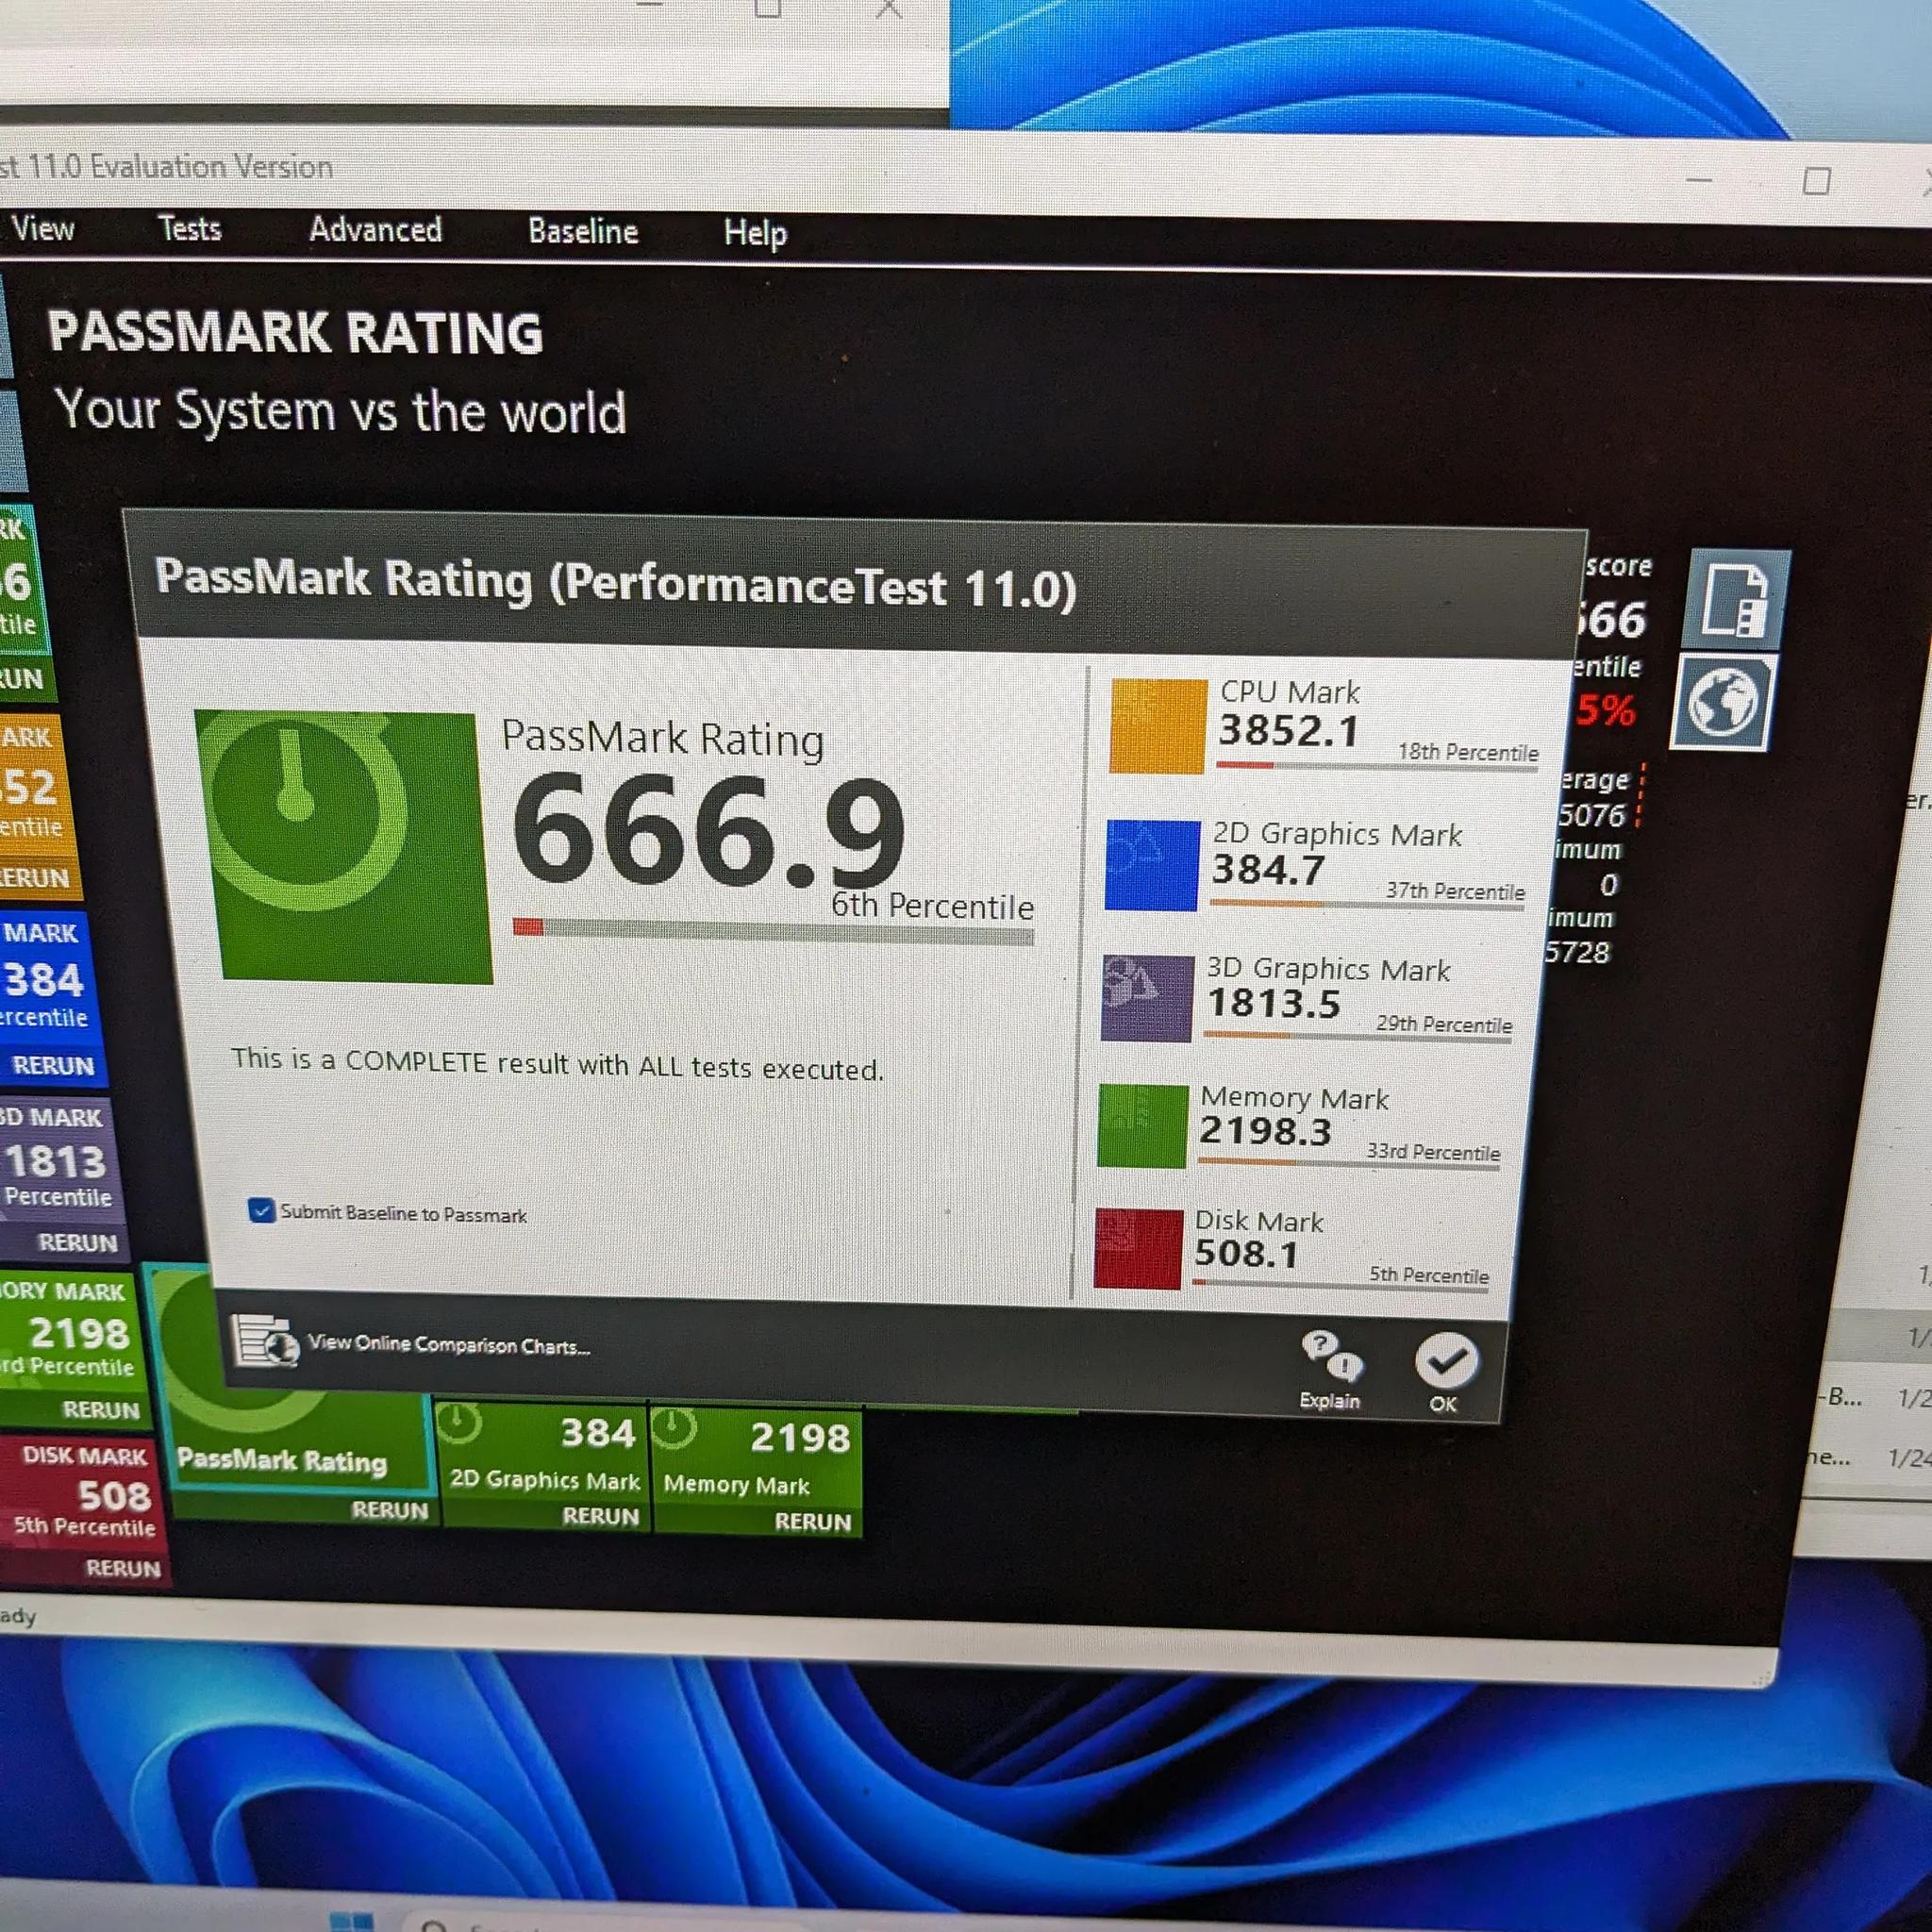Image resolution: width=1932 pixels, height=1932 pixels.
Task: Click the 2D Graphics tile stopwatch icon
Action: pyautogui.click(x=460, y=1423)
